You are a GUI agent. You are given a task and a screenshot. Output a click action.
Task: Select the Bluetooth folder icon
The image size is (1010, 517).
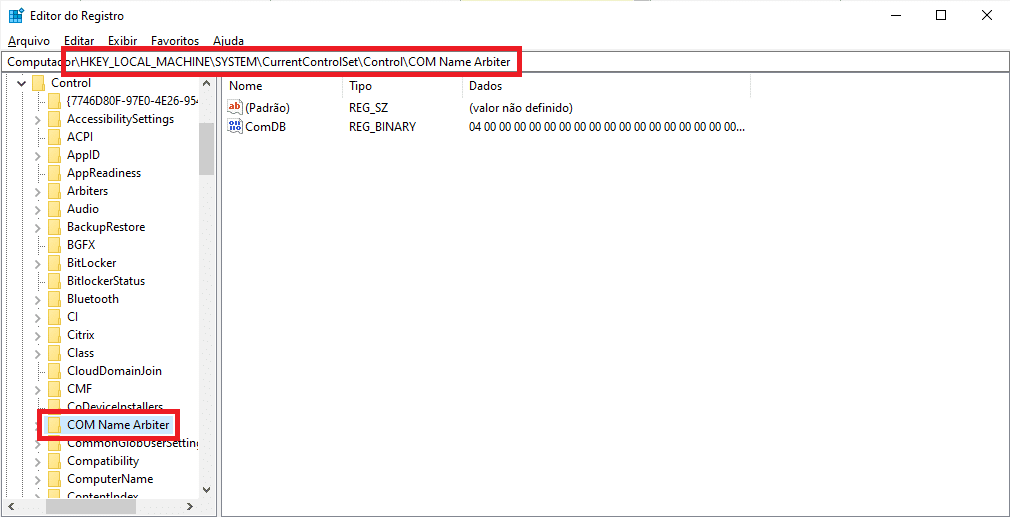click(54, 299)
